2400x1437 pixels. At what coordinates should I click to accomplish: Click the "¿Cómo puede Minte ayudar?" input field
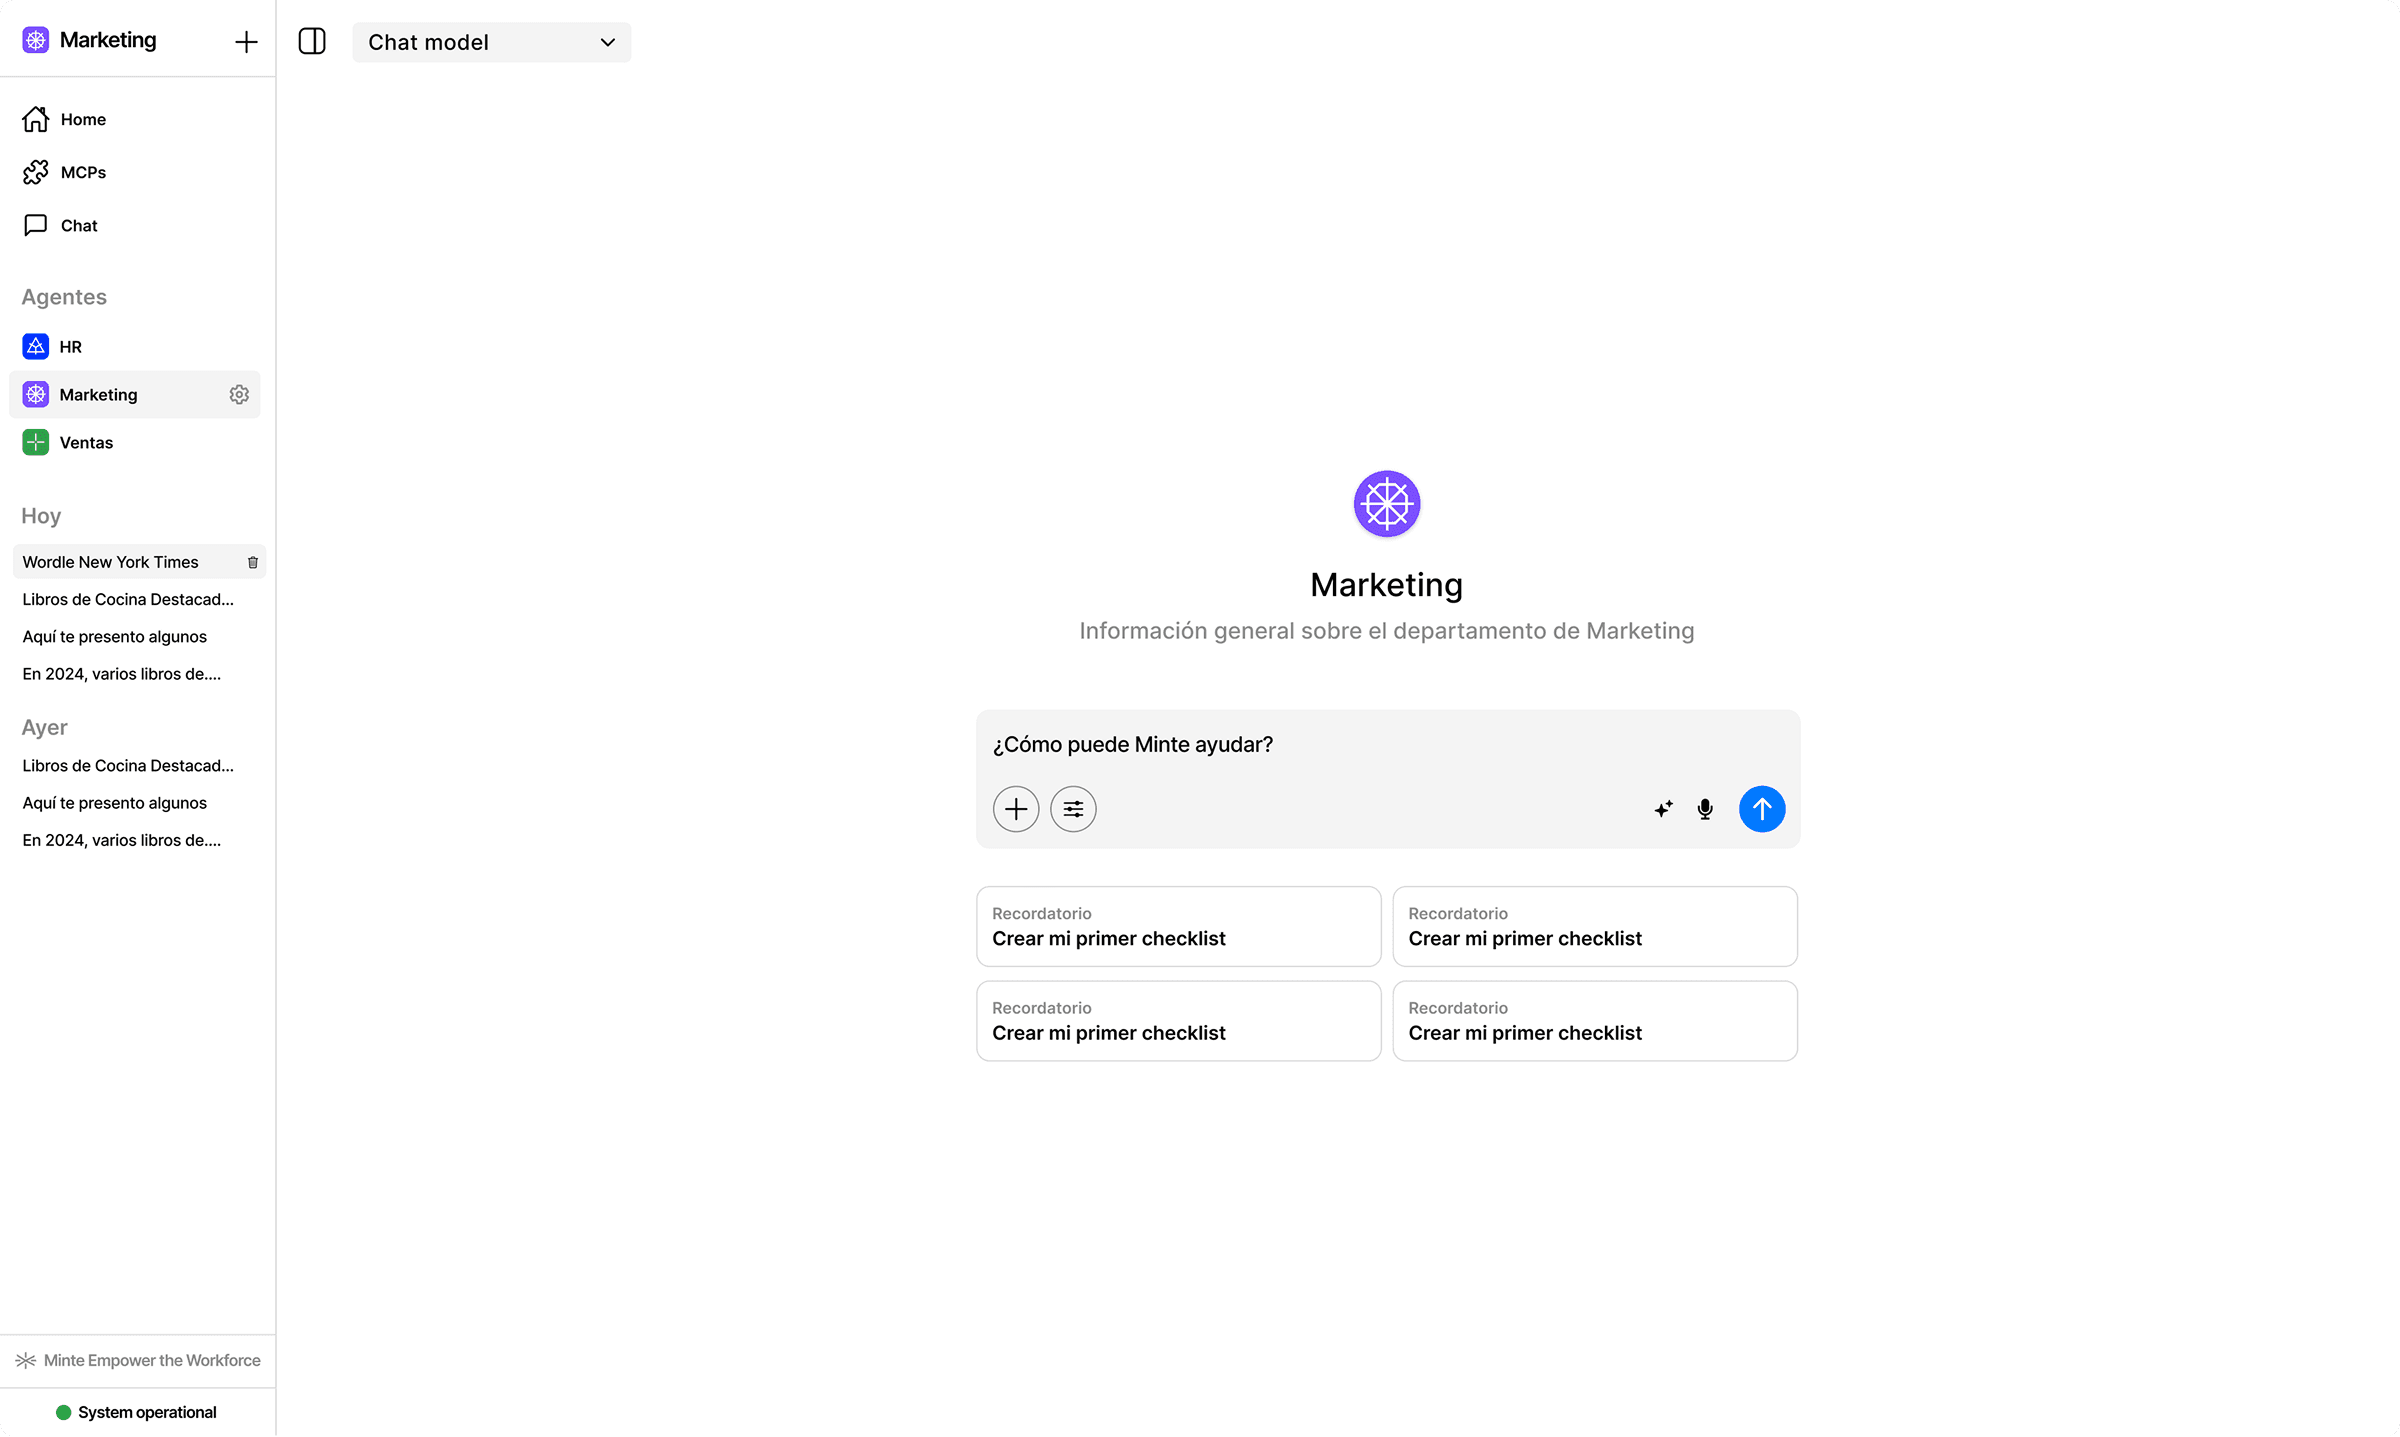coord(1386,744)
